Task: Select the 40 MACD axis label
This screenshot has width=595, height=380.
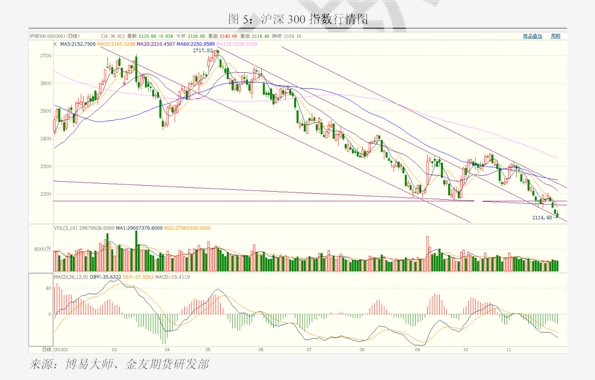Action: coord(48,288)
